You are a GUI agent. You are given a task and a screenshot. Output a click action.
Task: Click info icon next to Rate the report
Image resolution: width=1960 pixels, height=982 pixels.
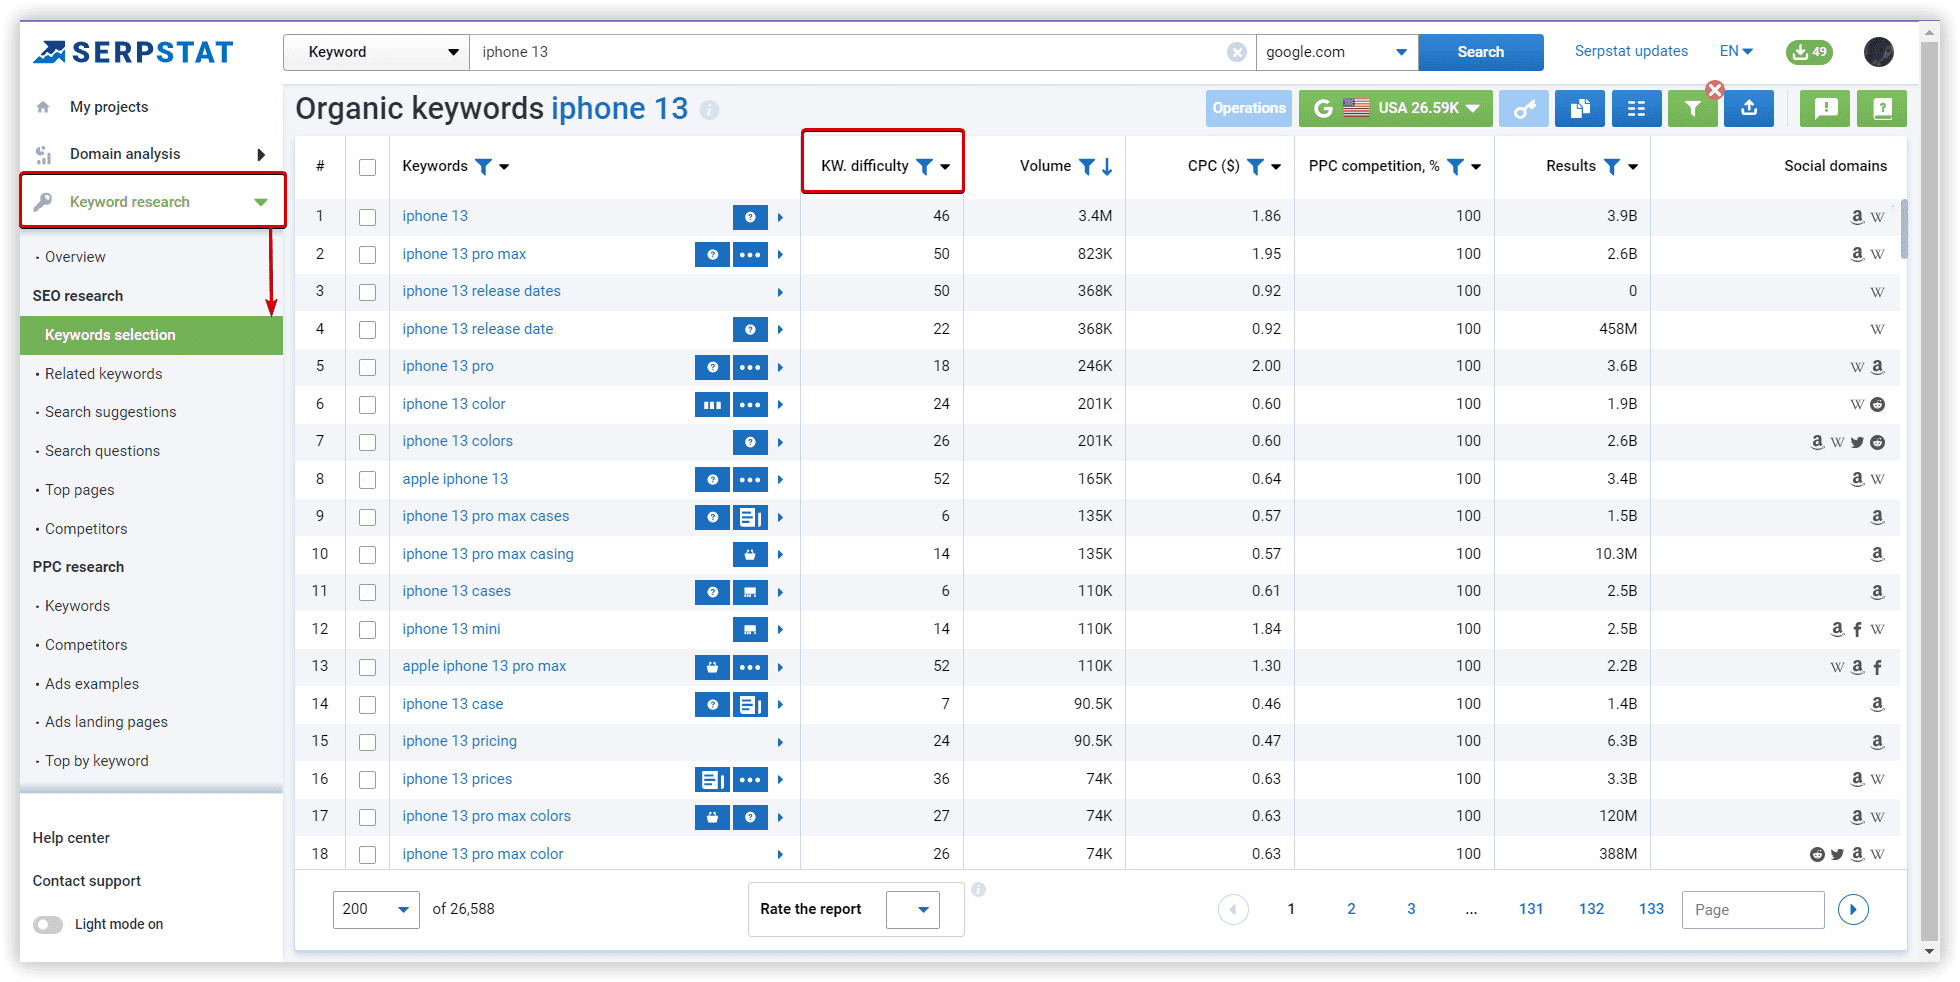[978, 889]
